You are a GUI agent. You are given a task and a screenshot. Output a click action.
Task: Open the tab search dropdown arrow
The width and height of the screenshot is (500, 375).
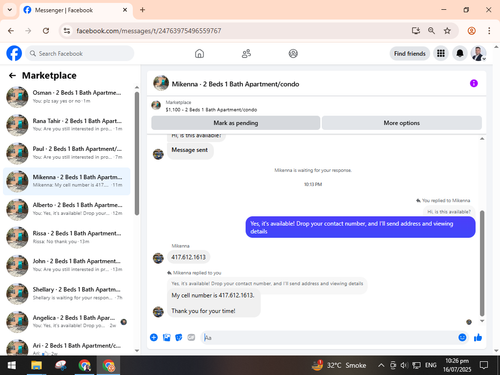coord(10,10)
